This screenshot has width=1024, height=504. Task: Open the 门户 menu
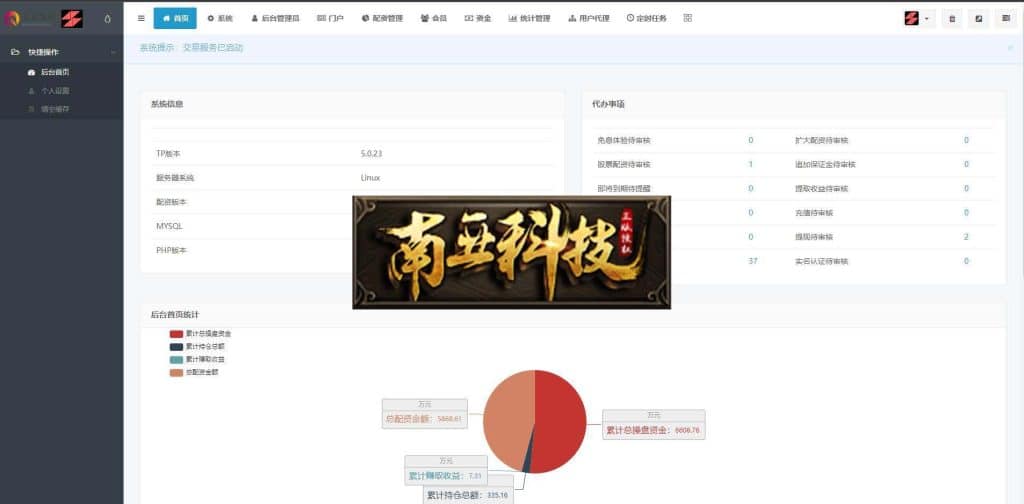click(330, 18)
